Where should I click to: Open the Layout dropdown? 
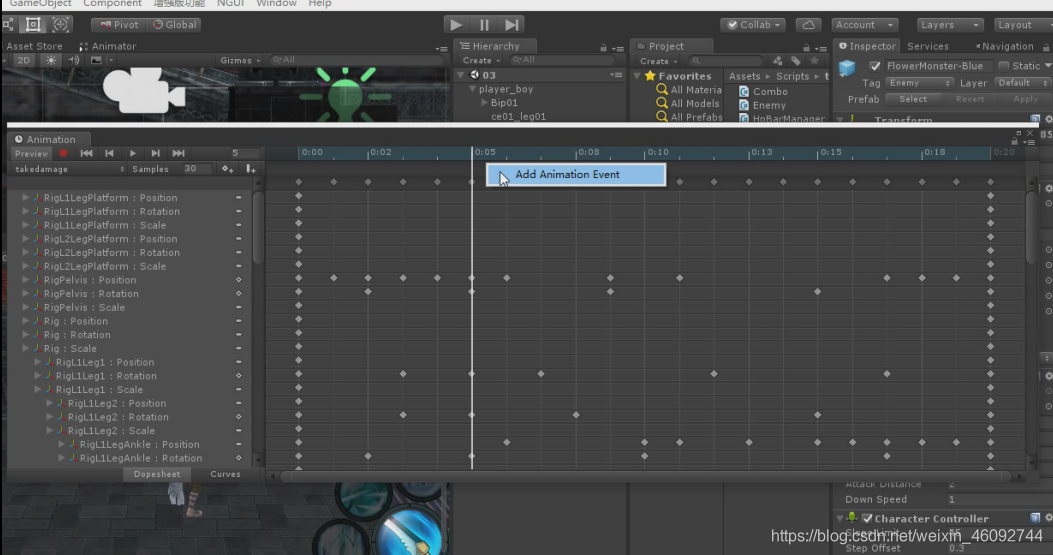coord(1023,25)
